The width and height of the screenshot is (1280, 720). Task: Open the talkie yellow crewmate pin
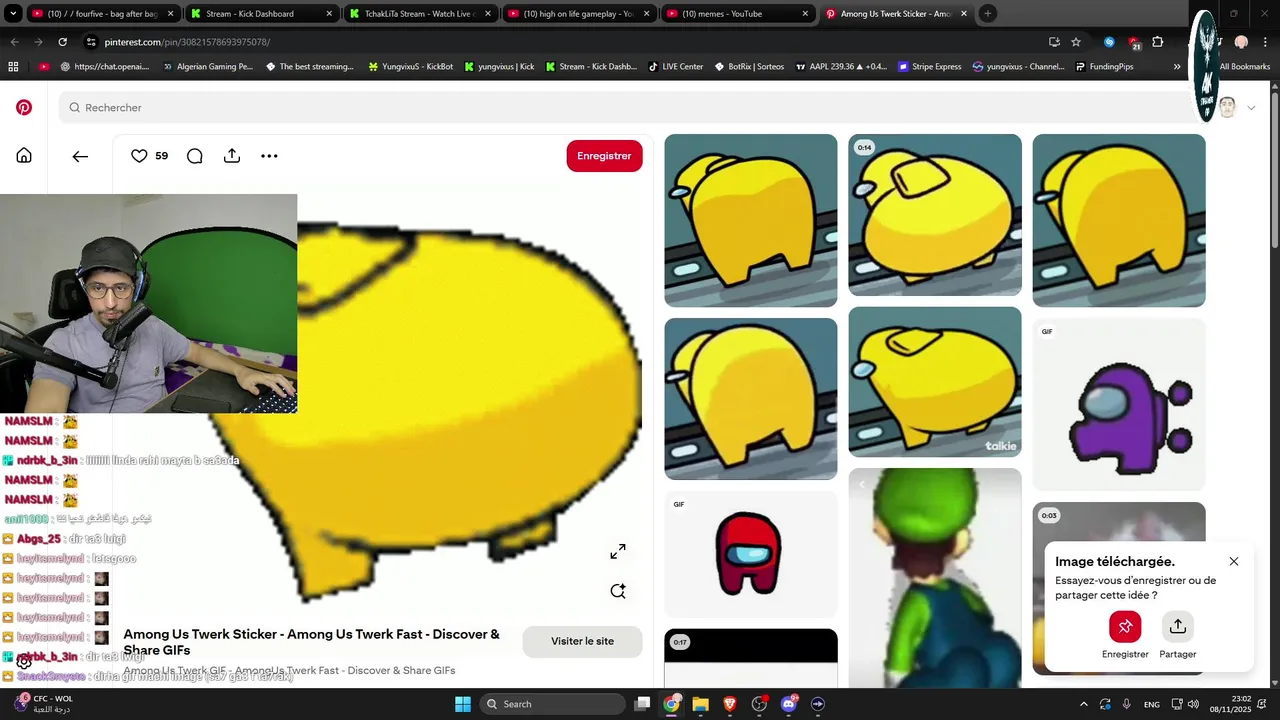pyautogui.click(x=935, y=382)
